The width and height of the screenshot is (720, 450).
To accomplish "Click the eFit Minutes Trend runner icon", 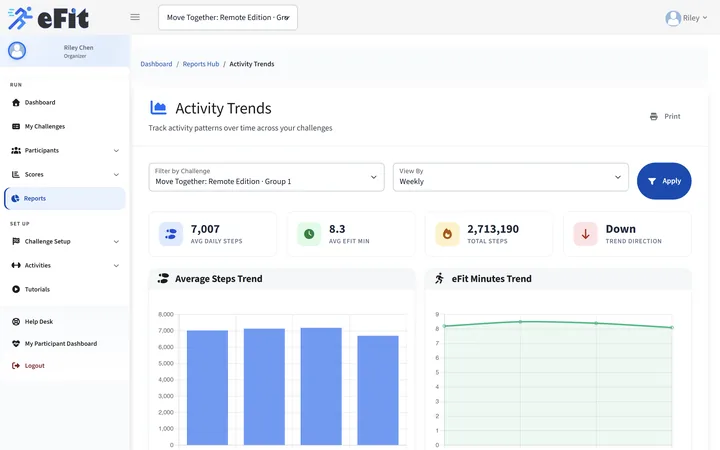I will 439,278.
